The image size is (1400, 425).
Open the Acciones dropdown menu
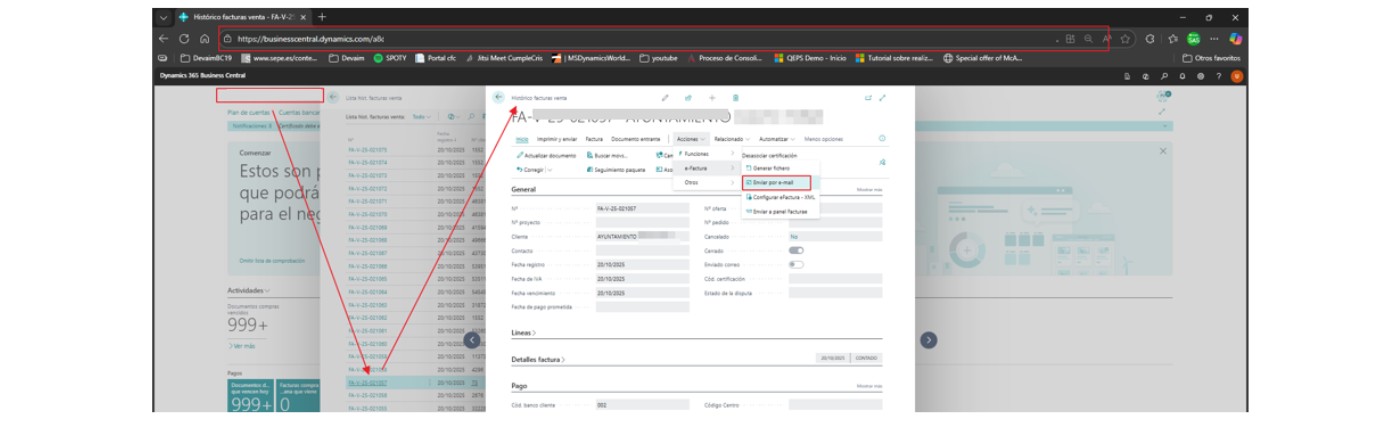690,139
